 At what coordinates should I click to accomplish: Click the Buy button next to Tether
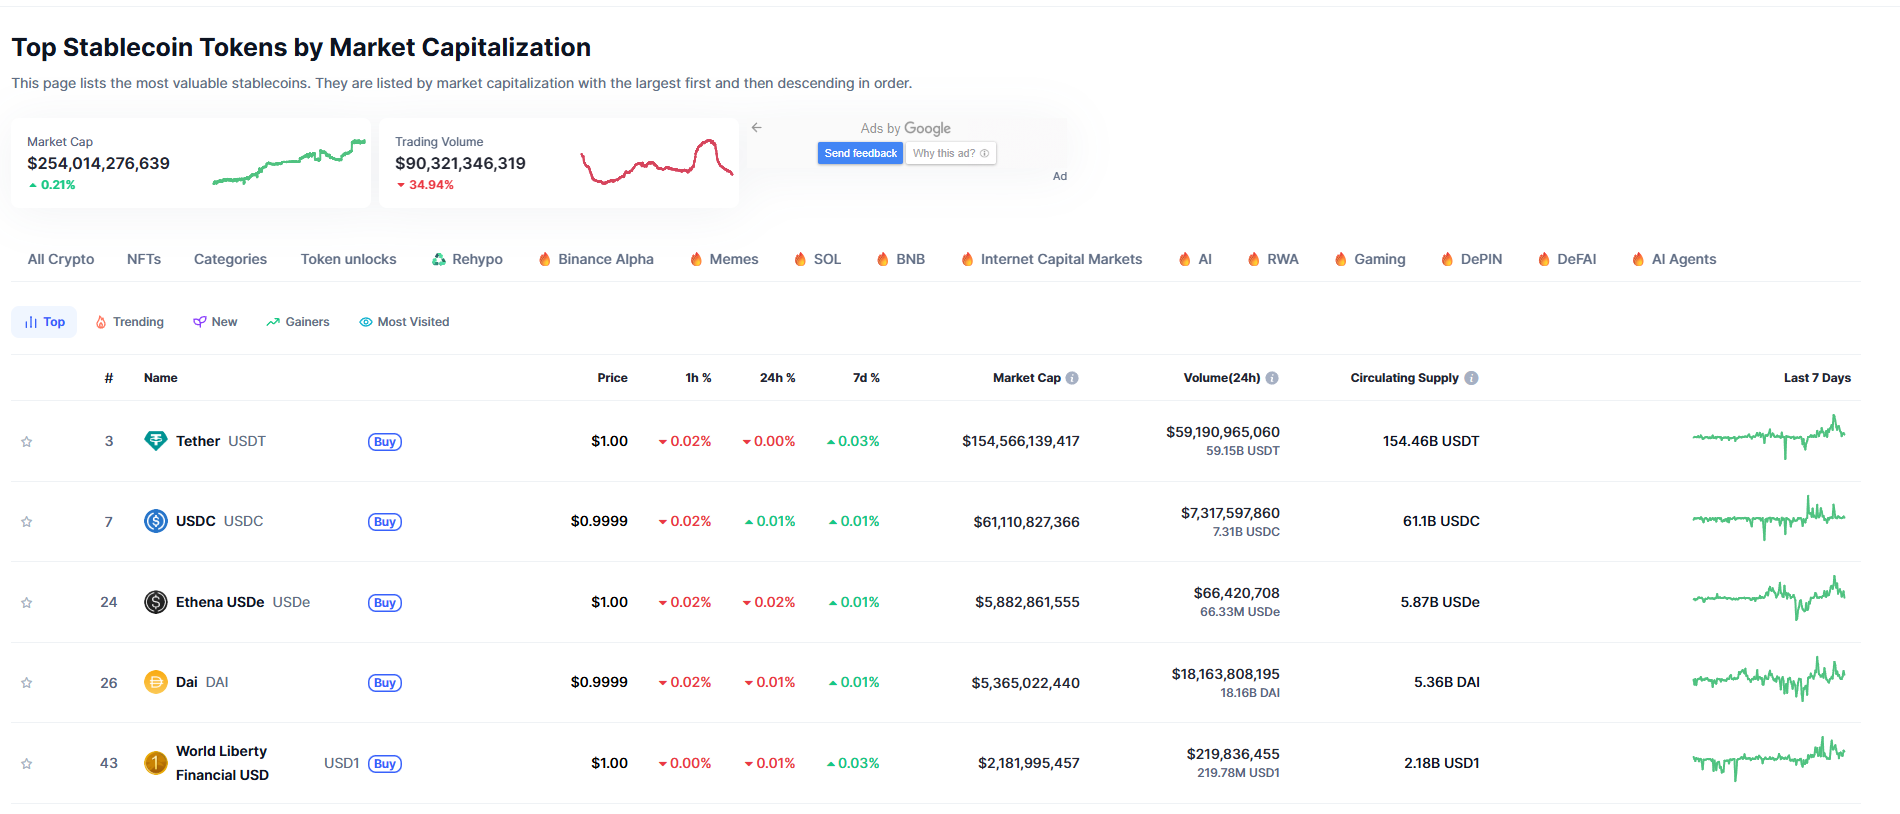pos(385,442)
